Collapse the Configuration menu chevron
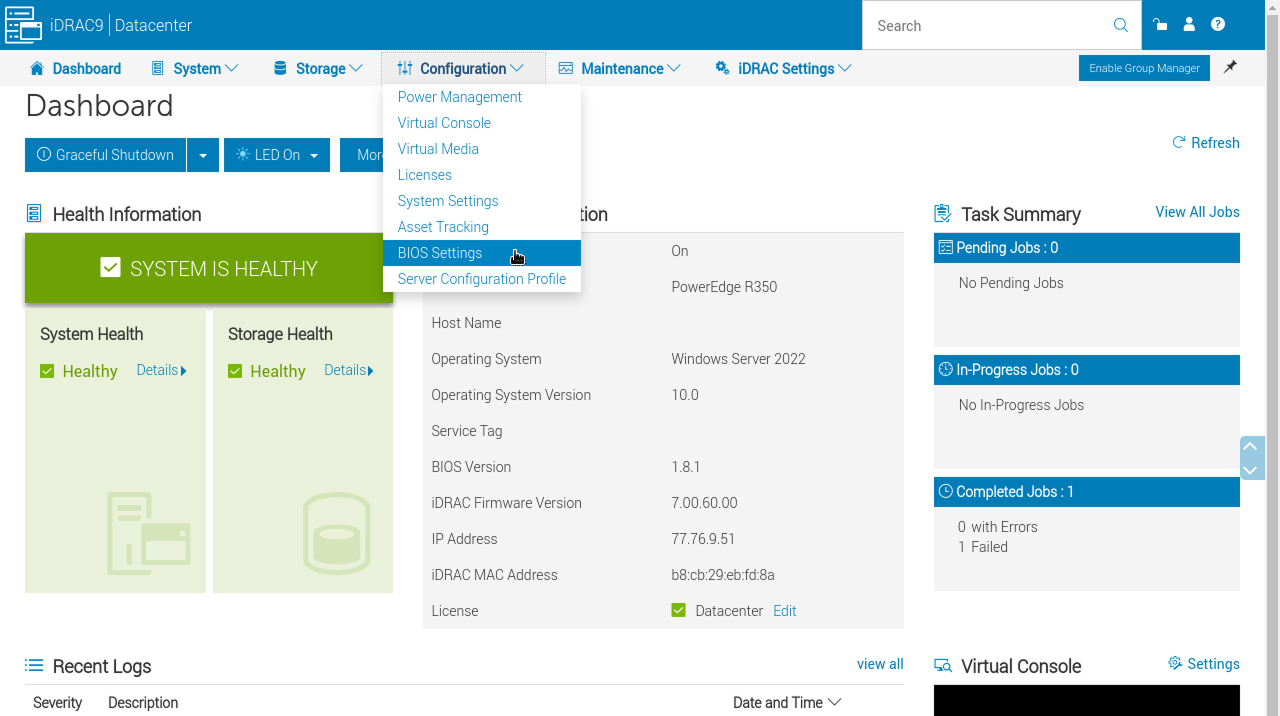 pos(517,68)
